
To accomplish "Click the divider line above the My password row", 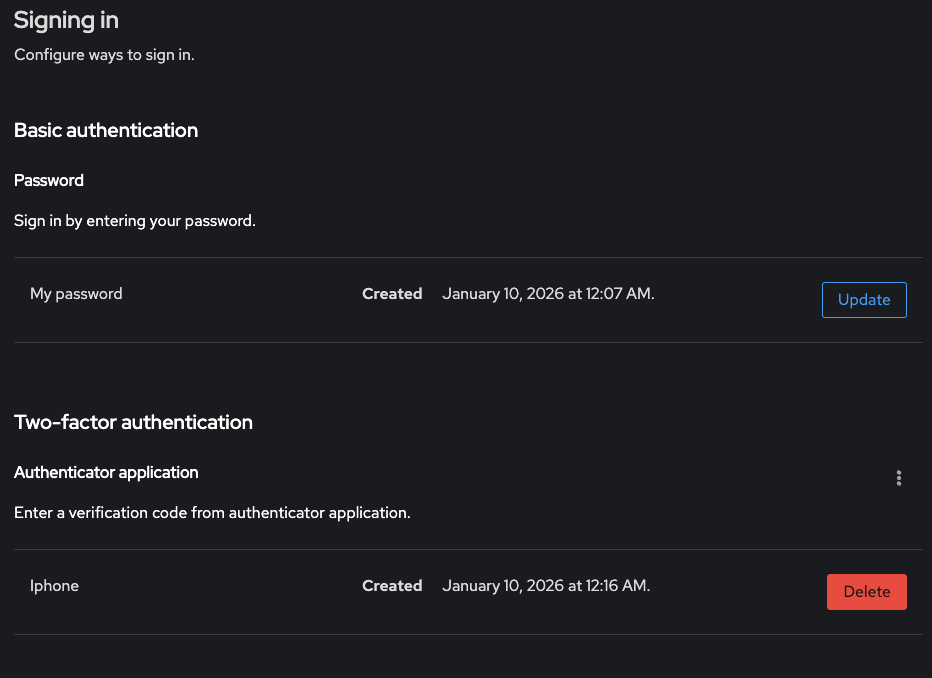I will [468, 257].
